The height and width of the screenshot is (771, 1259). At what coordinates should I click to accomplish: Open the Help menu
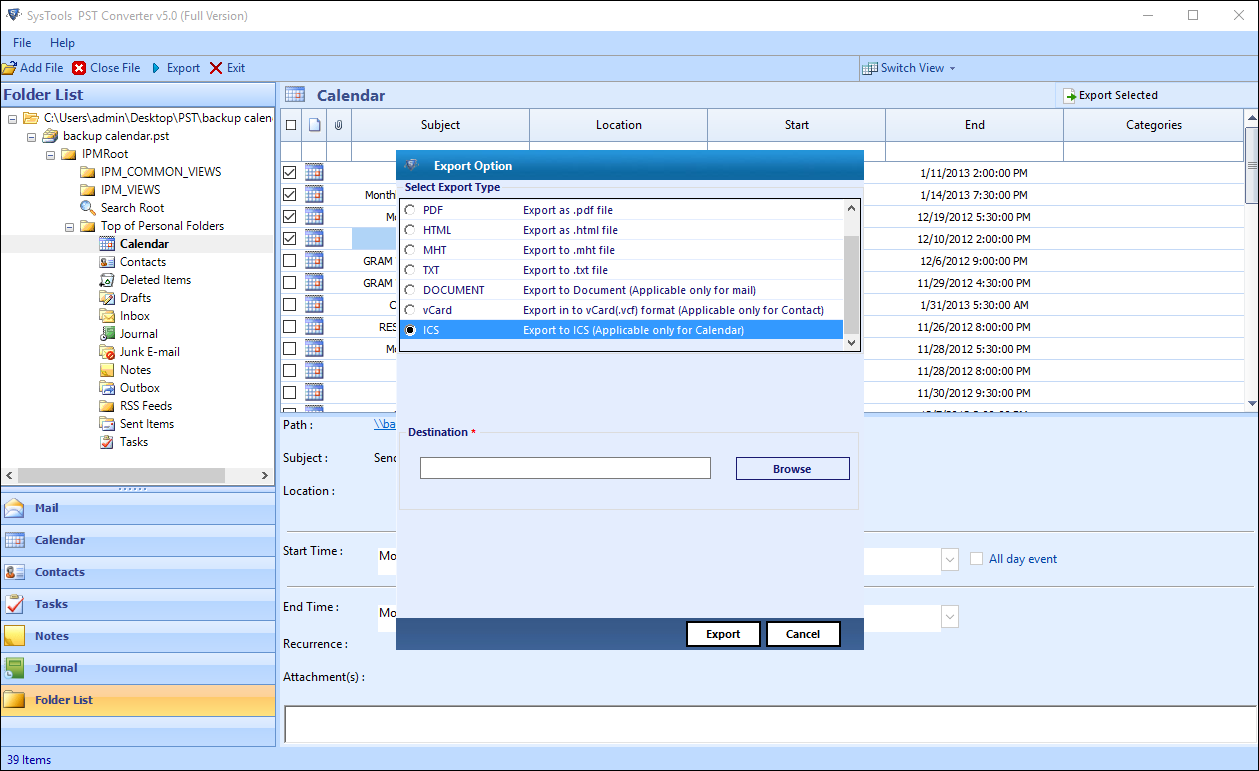[62, 43]
